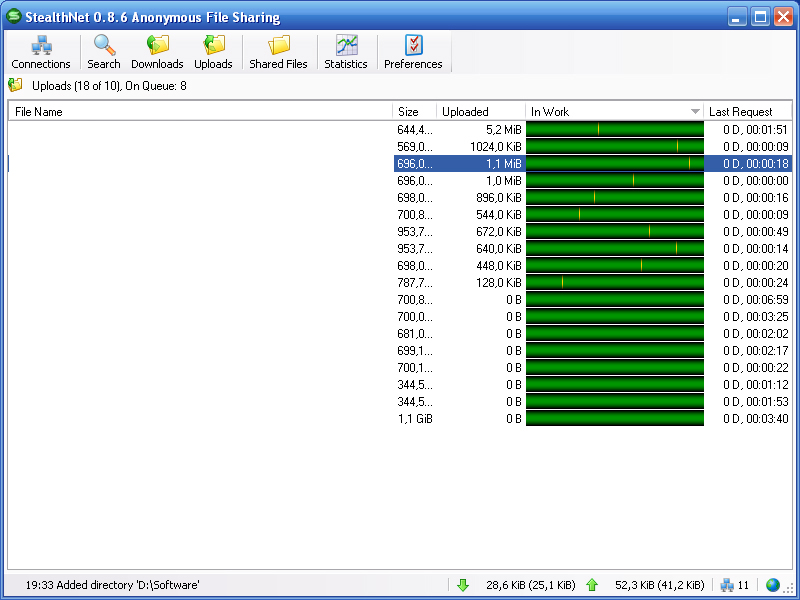Select the row with 1024,0 KiB uploaded
This screenshot has width=800, height=600.
pos(400,146)
